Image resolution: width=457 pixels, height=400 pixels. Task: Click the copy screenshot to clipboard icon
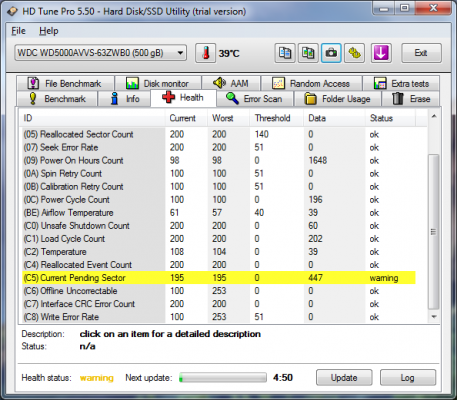308,53
